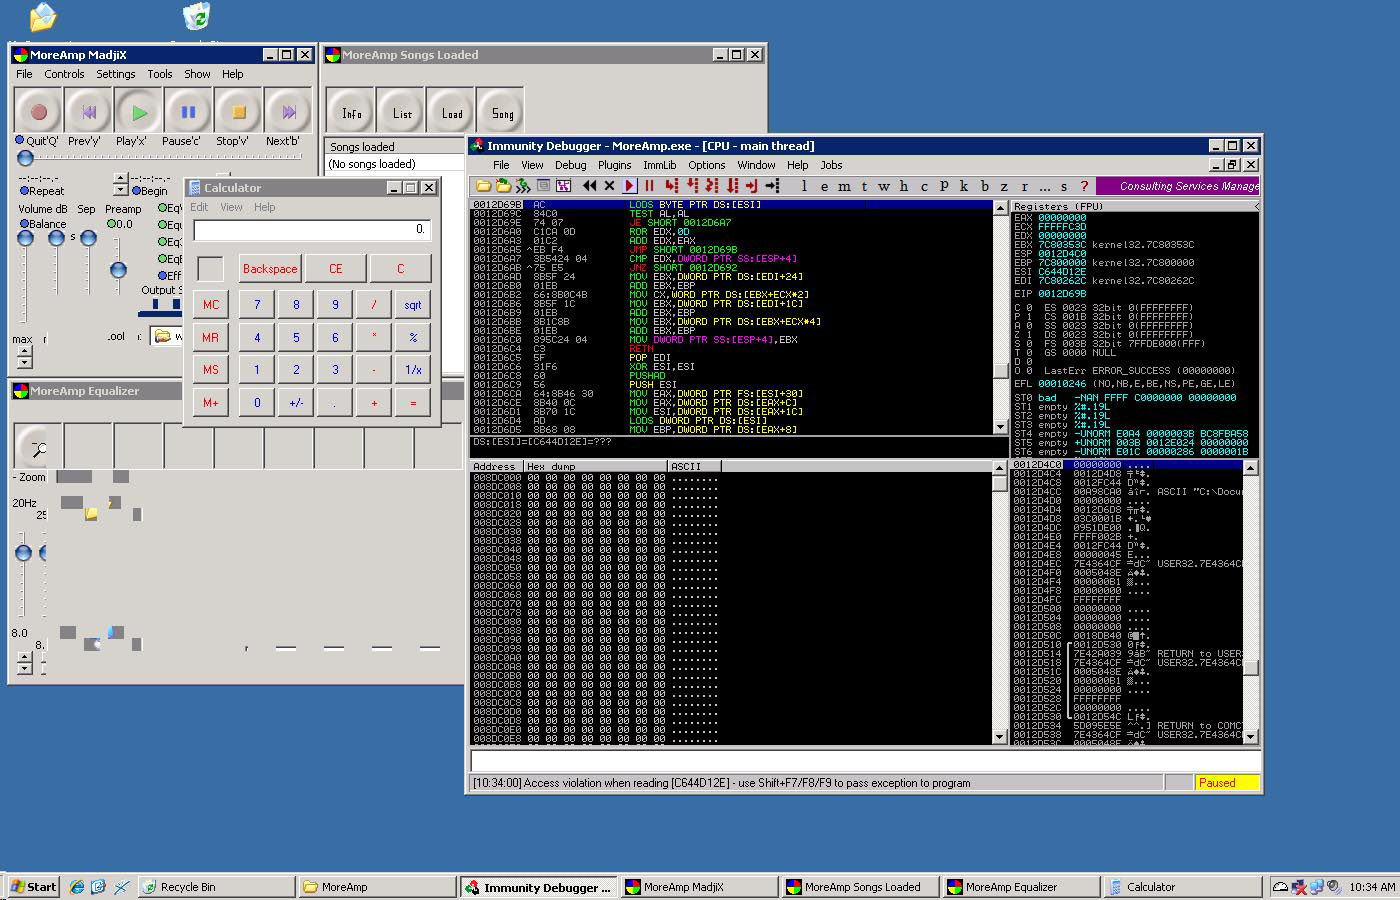This screenshot has width=1400, height=900.
Task: Toggle the Quit'Q' radio indicator
Action: pyautogui.click(x=20, y=140)
